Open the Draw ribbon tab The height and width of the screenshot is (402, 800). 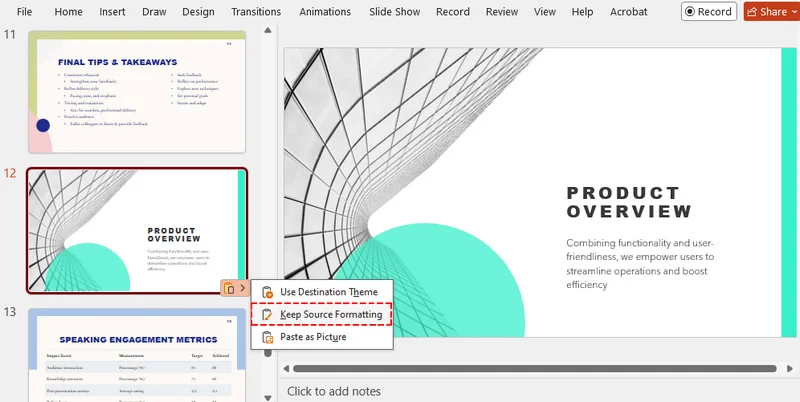tap(154, 11)
